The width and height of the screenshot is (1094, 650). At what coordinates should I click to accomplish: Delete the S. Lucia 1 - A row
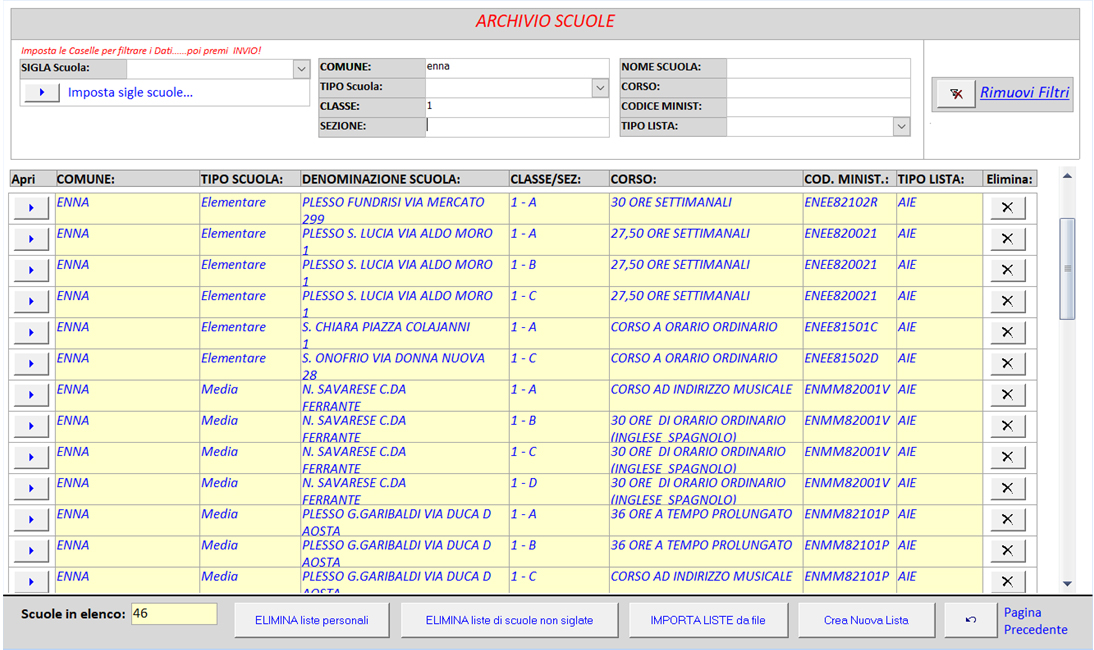click(1007, 239)
